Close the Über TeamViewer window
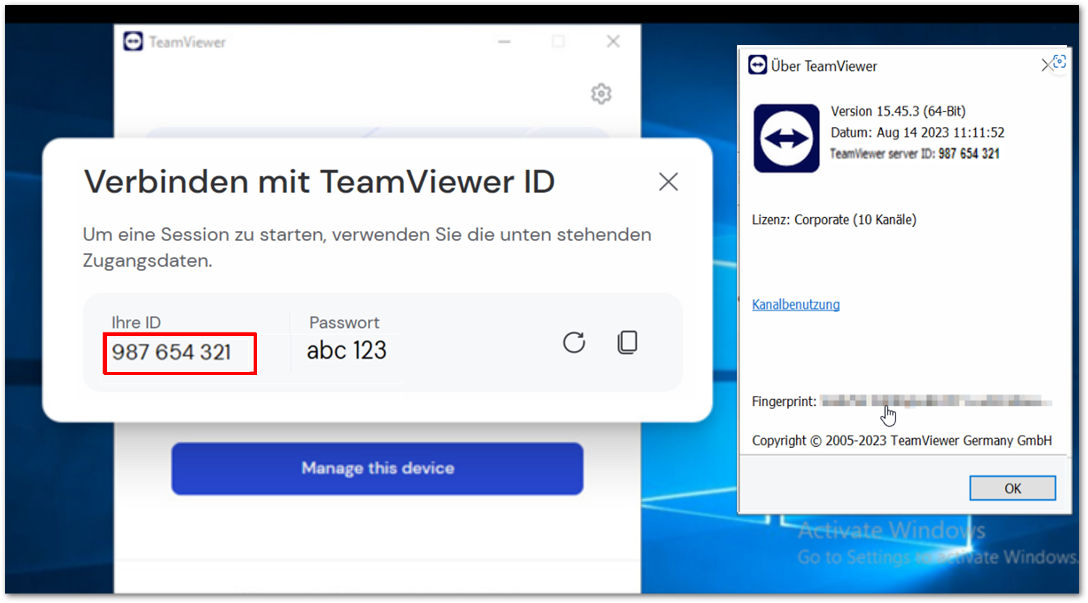Image resolution: width=1088 pixels, height=603 pixels. pos(1046,65)
